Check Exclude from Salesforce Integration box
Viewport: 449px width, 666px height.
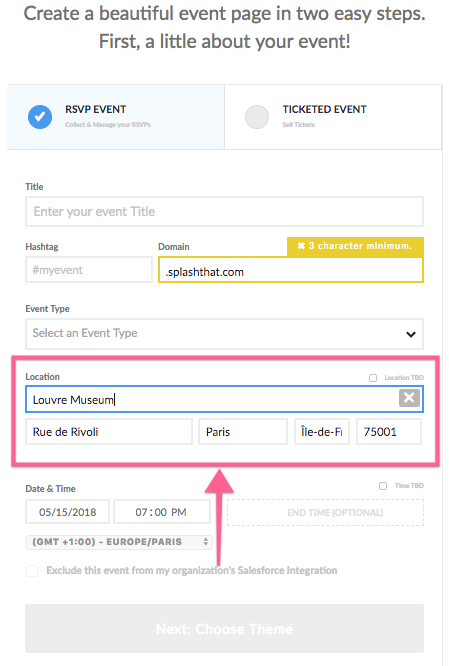pyautogui.click(x=32, y=570)
